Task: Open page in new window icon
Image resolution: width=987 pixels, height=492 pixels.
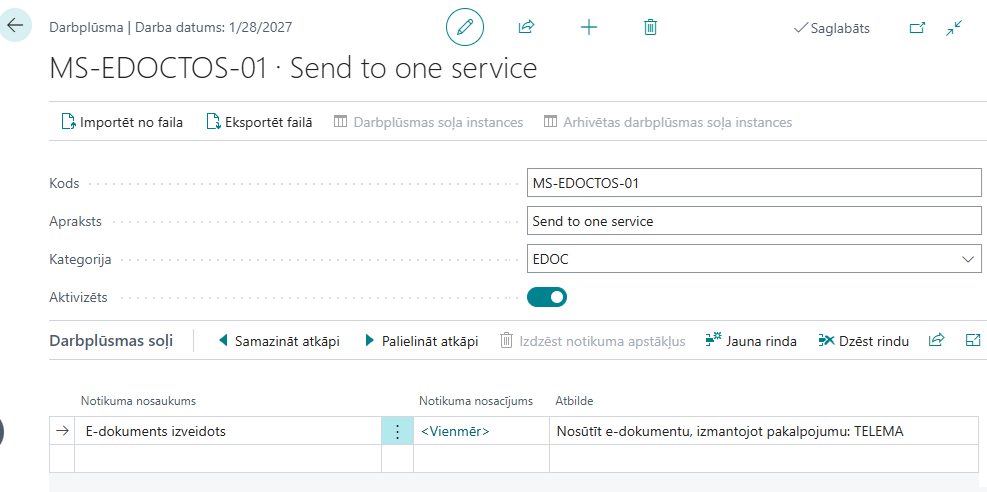Action: click(x=917, y=28)
